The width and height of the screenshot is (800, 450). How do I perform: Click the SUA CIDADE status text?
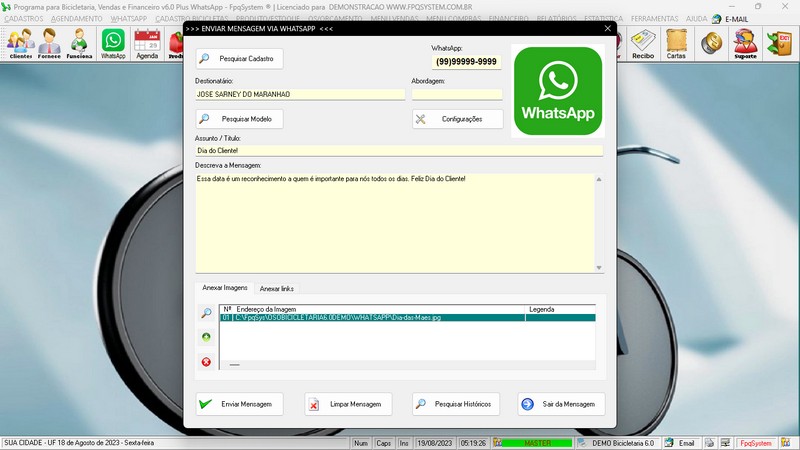[x=79, y=443]
